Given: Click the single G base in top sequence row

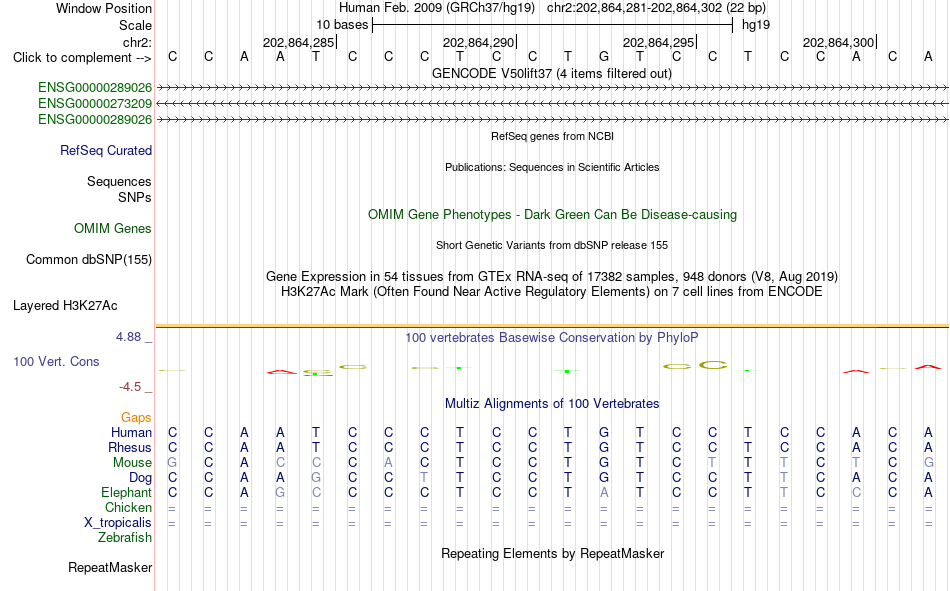Looking at the screenshot, I should pyautogui.click(x=603, y=57).
